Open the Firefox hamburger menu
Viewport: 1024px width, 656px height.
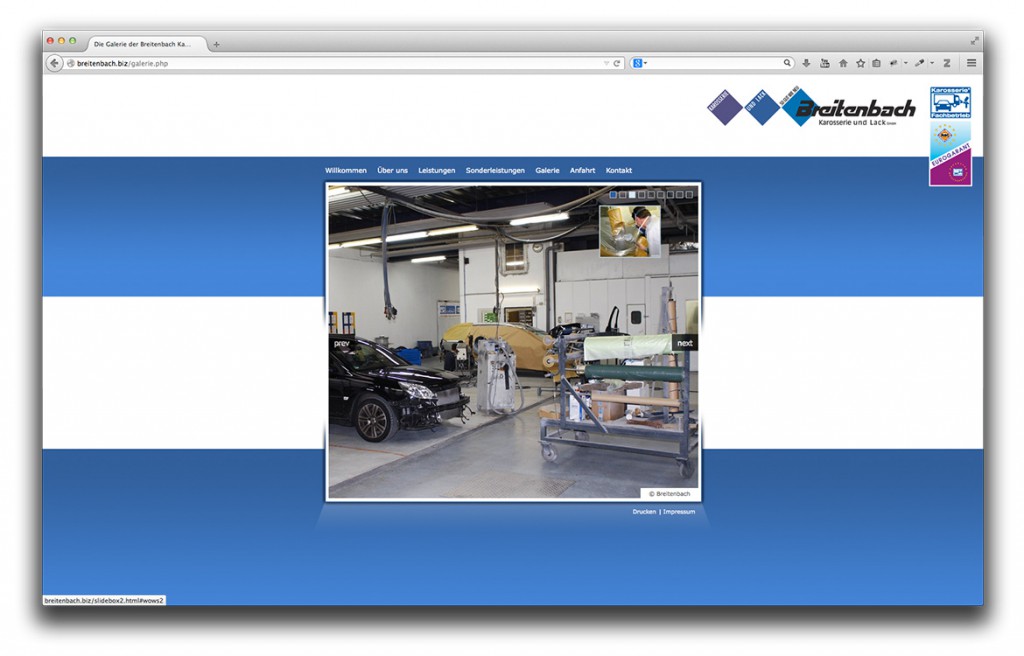(971, 63)
